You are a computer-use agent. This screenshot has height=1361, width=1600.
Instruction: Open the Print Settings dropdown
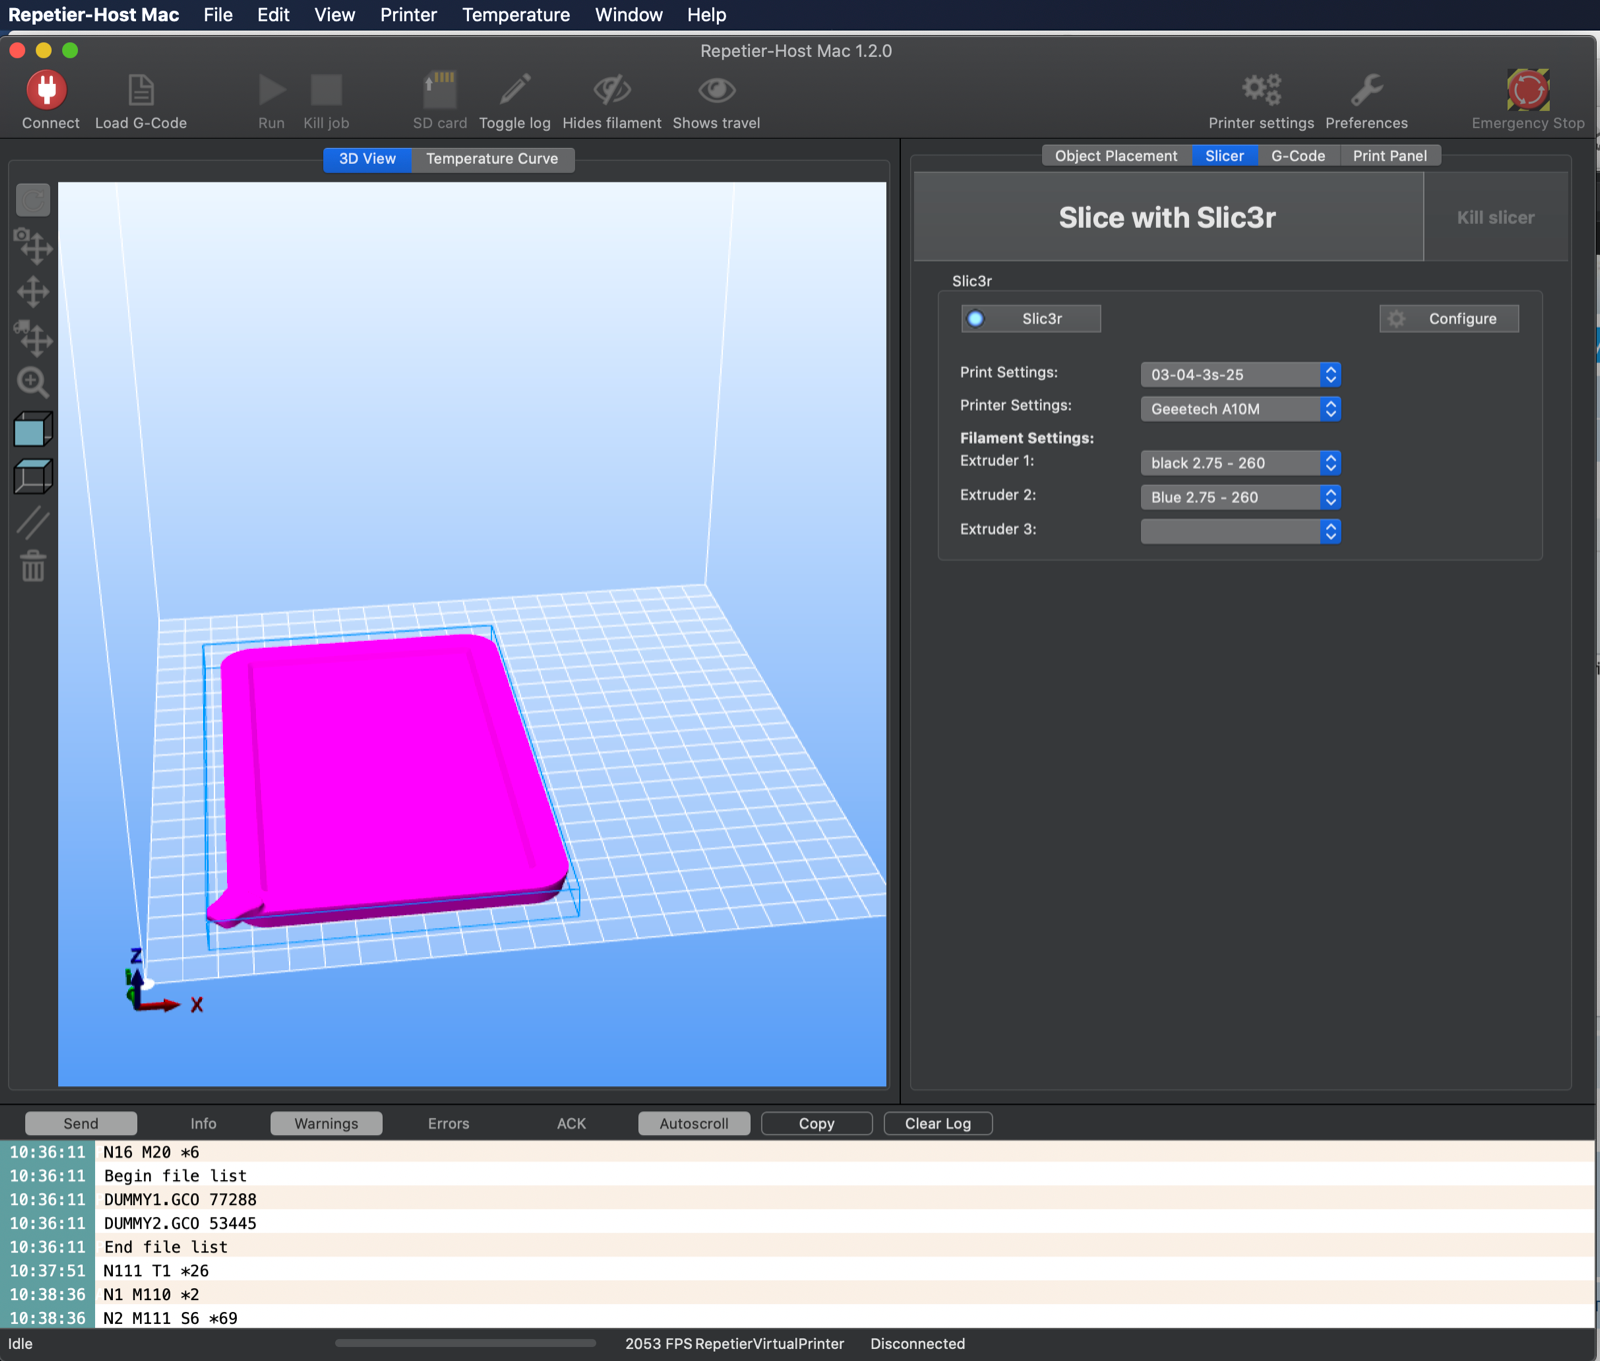click(x=1240, y=375)
